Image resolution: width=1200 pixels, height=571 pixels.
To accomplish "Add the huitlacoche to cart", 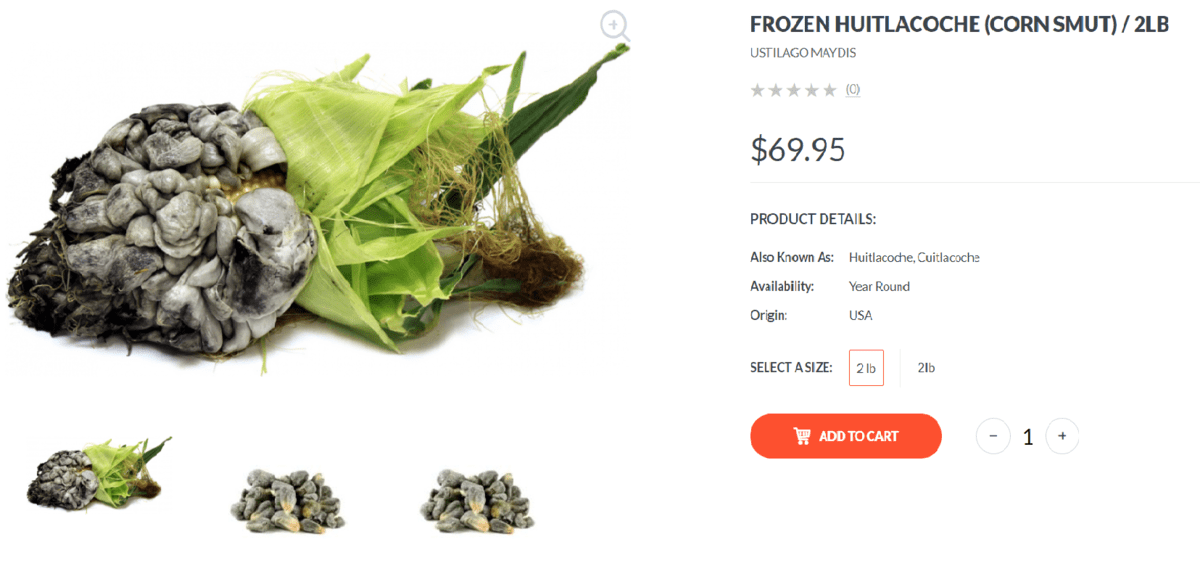I will (846, 436).
